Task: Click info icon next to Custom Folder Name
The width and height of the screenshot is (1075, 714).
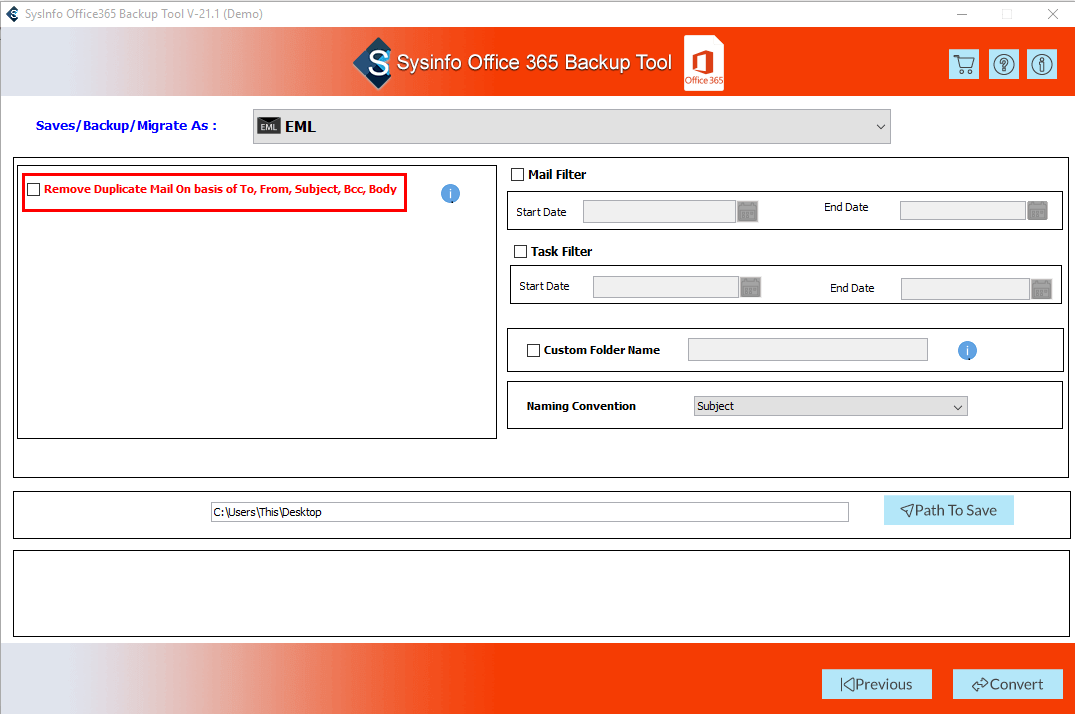Action: [967, 351]
